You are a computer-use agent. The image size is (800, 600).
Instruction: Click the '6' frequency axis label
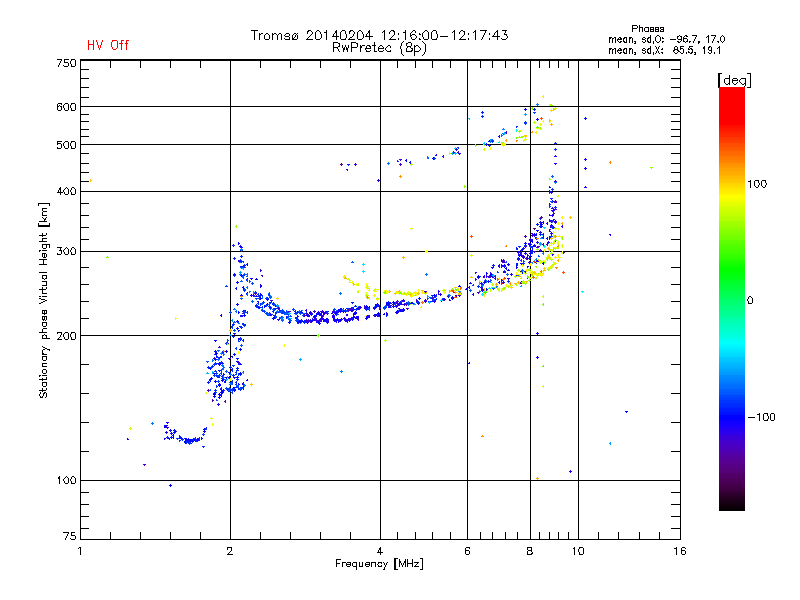click(x=467, y=551)
